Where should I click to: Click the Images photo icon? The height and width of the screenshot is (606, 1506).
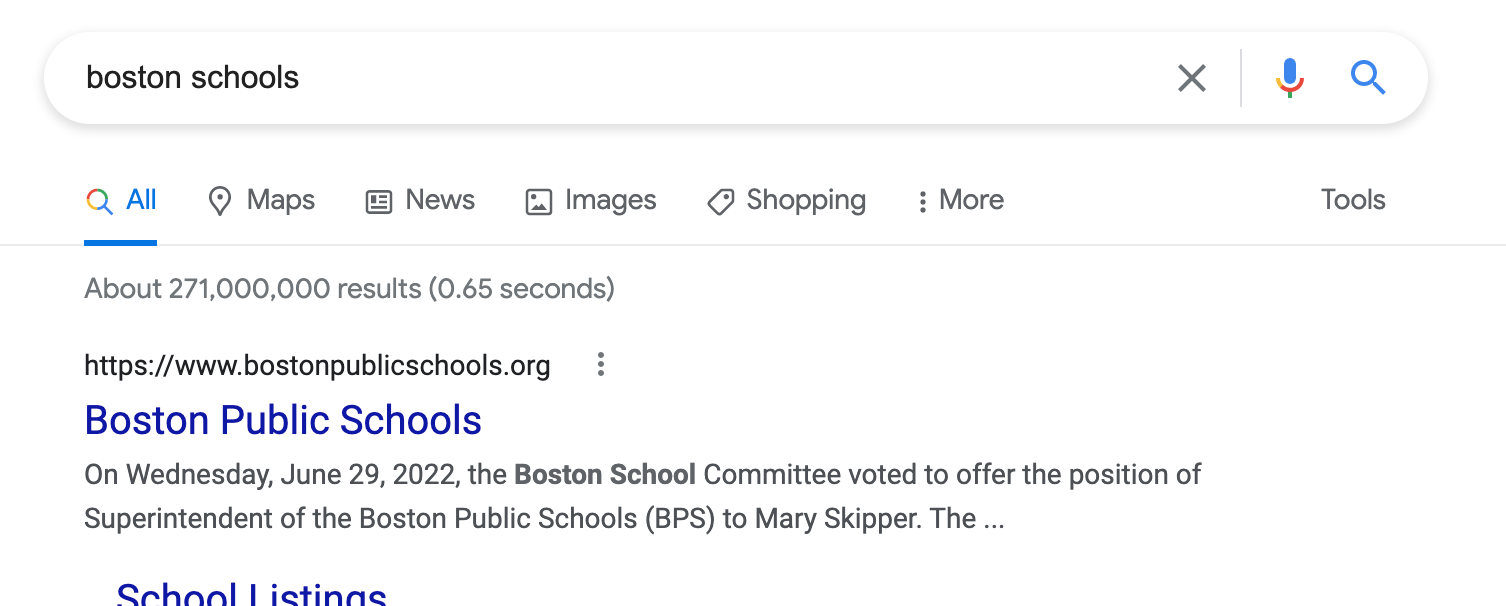click(538, 200)
